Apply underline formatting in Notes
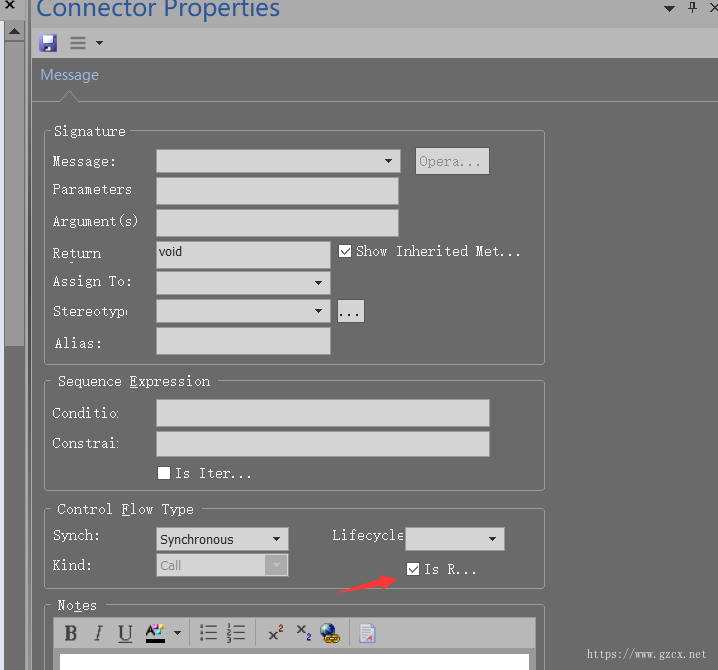This screenshot has height=670, width=718. [125, 633]
